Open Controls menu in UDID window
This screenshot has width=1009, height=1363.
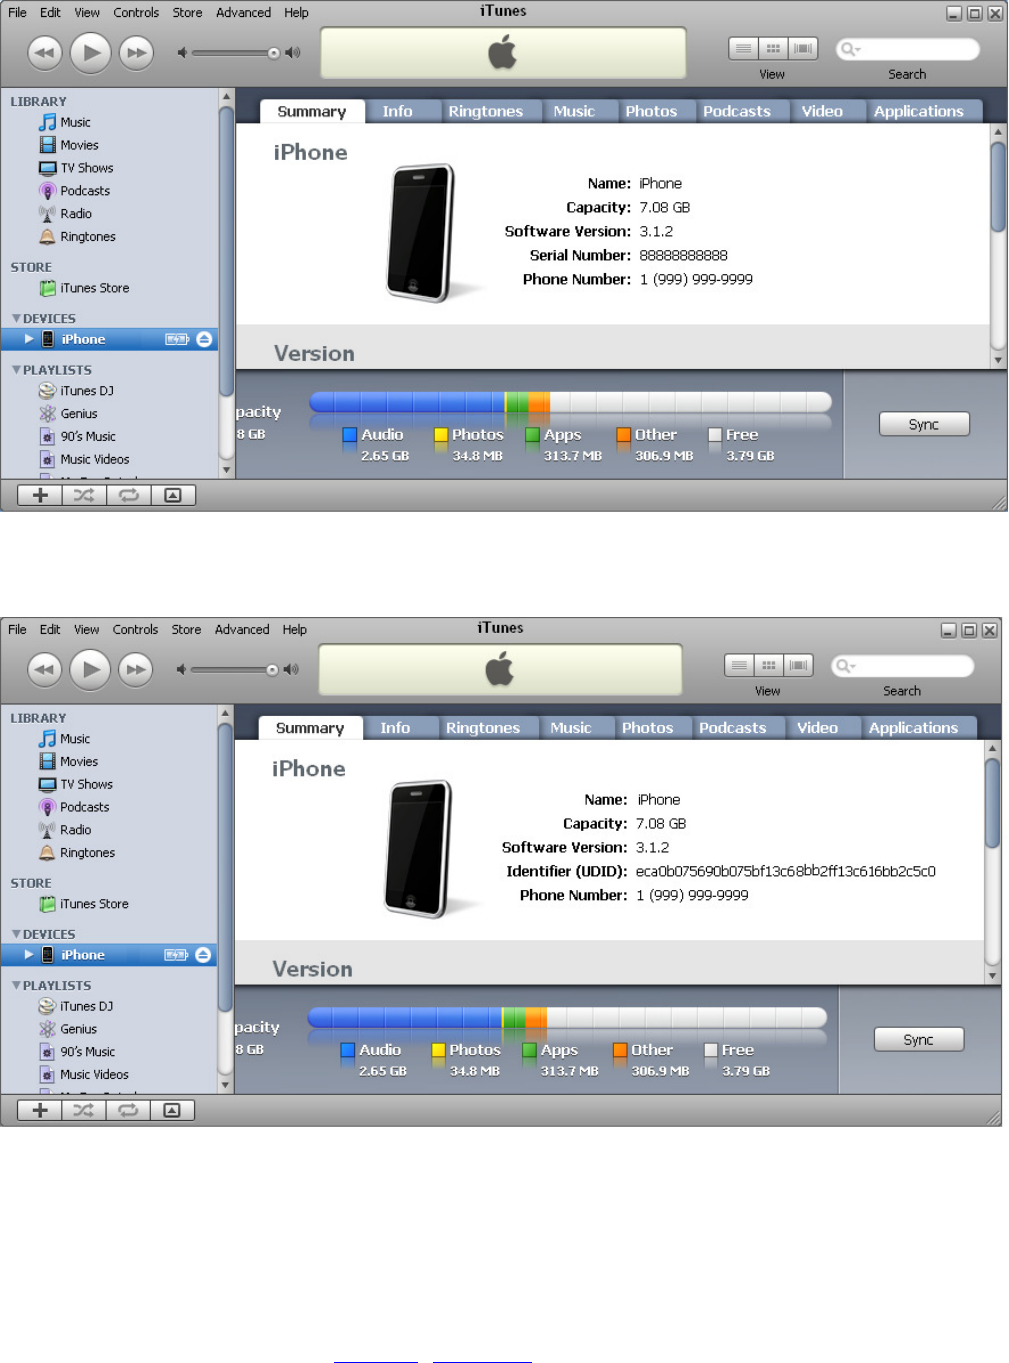coord(136,630)
